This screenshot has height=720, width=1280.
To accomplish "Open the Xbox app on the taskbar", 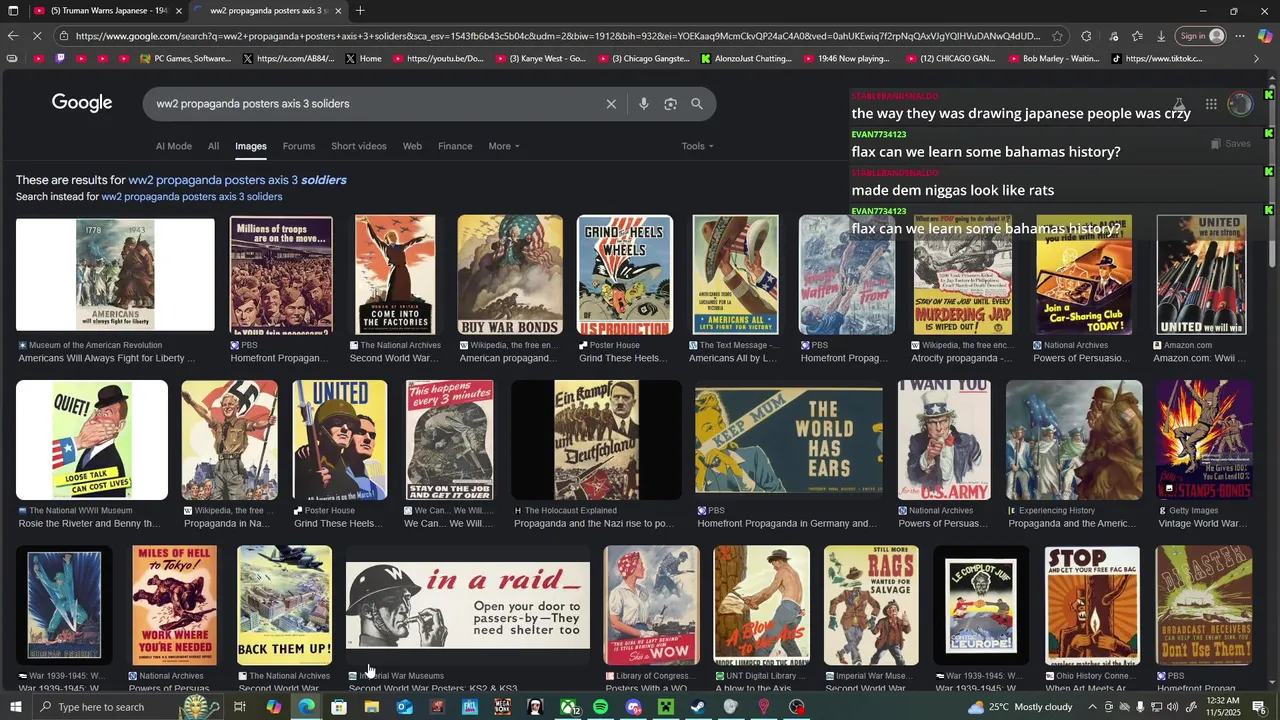I will [x=568, y=707].
